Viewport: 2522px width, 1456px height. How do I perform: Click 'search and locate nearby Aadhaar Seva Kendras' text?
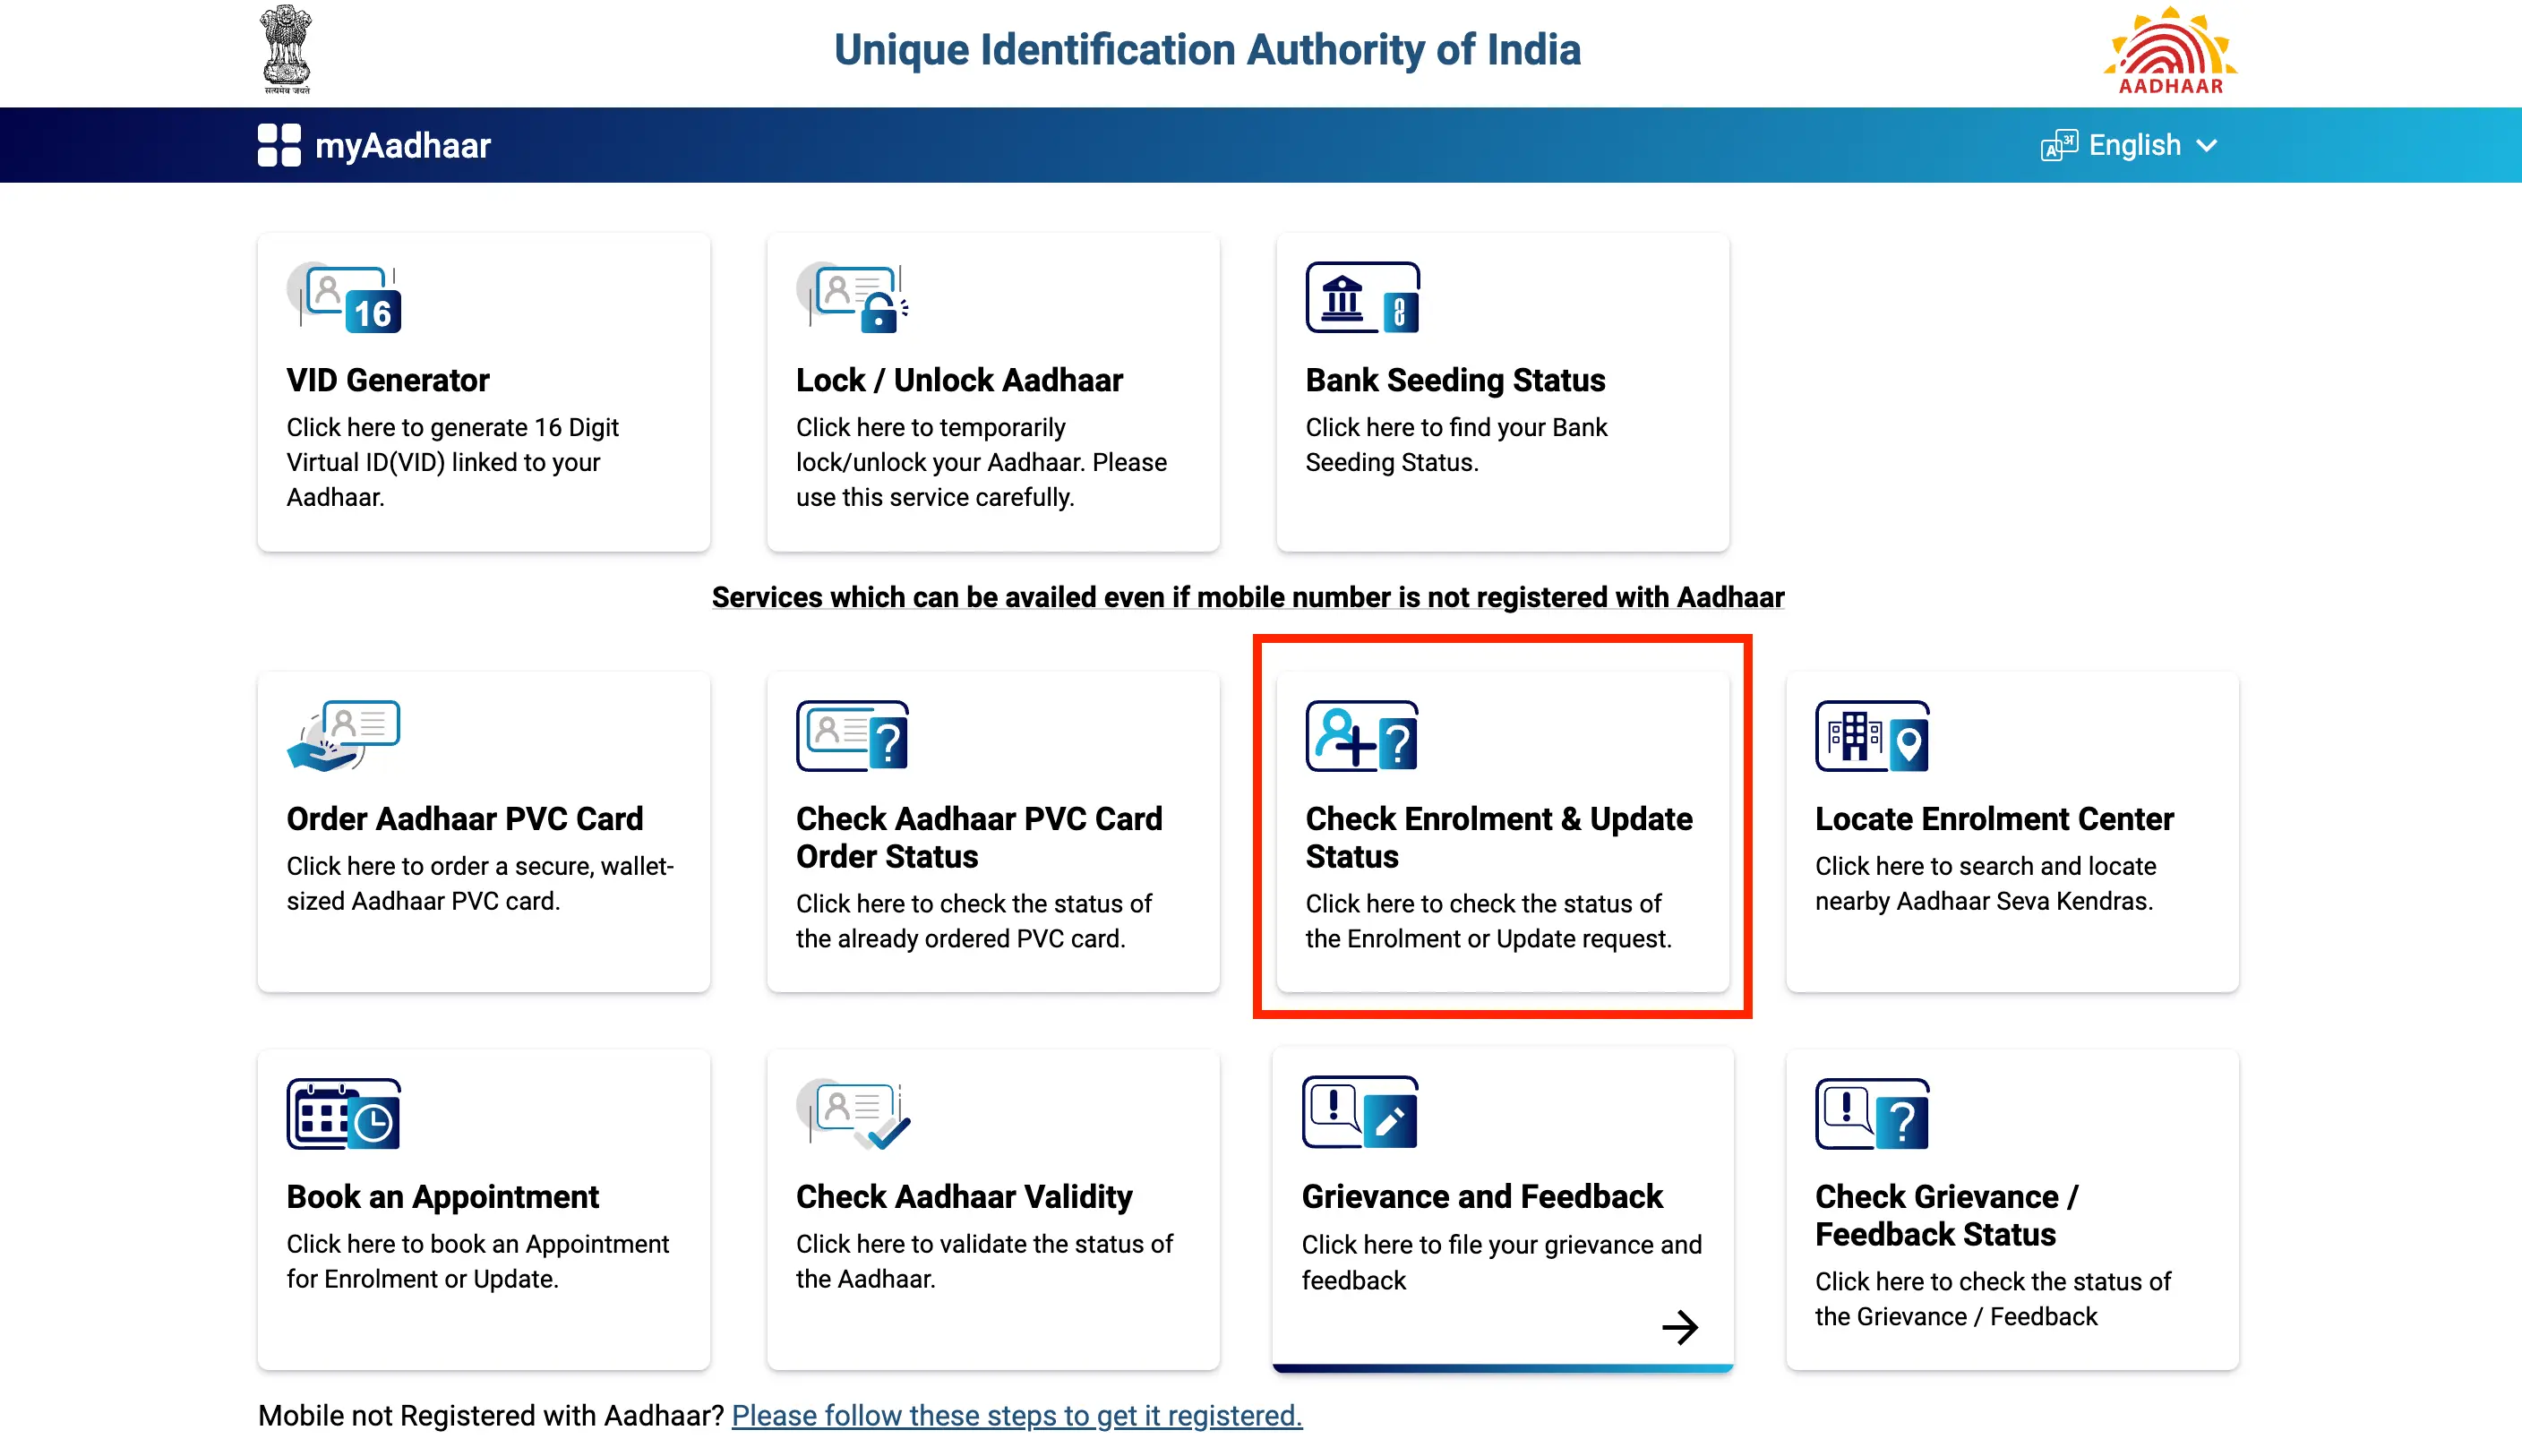[1985, 883]
